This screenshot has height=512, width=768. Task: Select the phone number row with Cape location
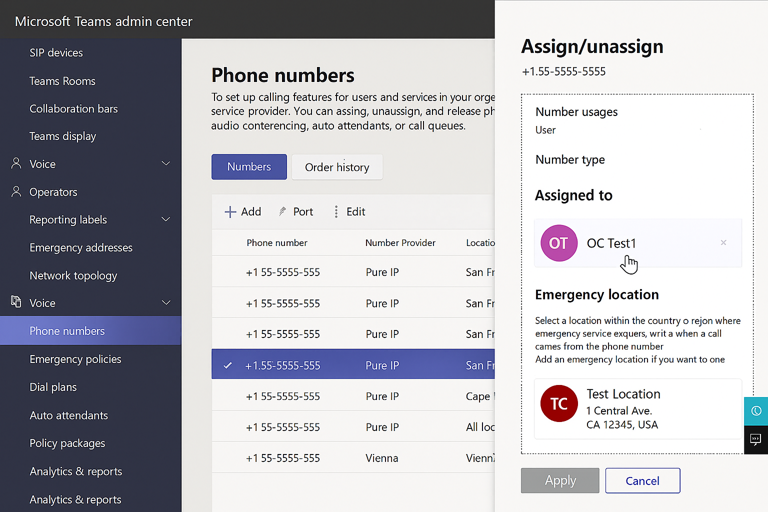click(x=353, y=396)
